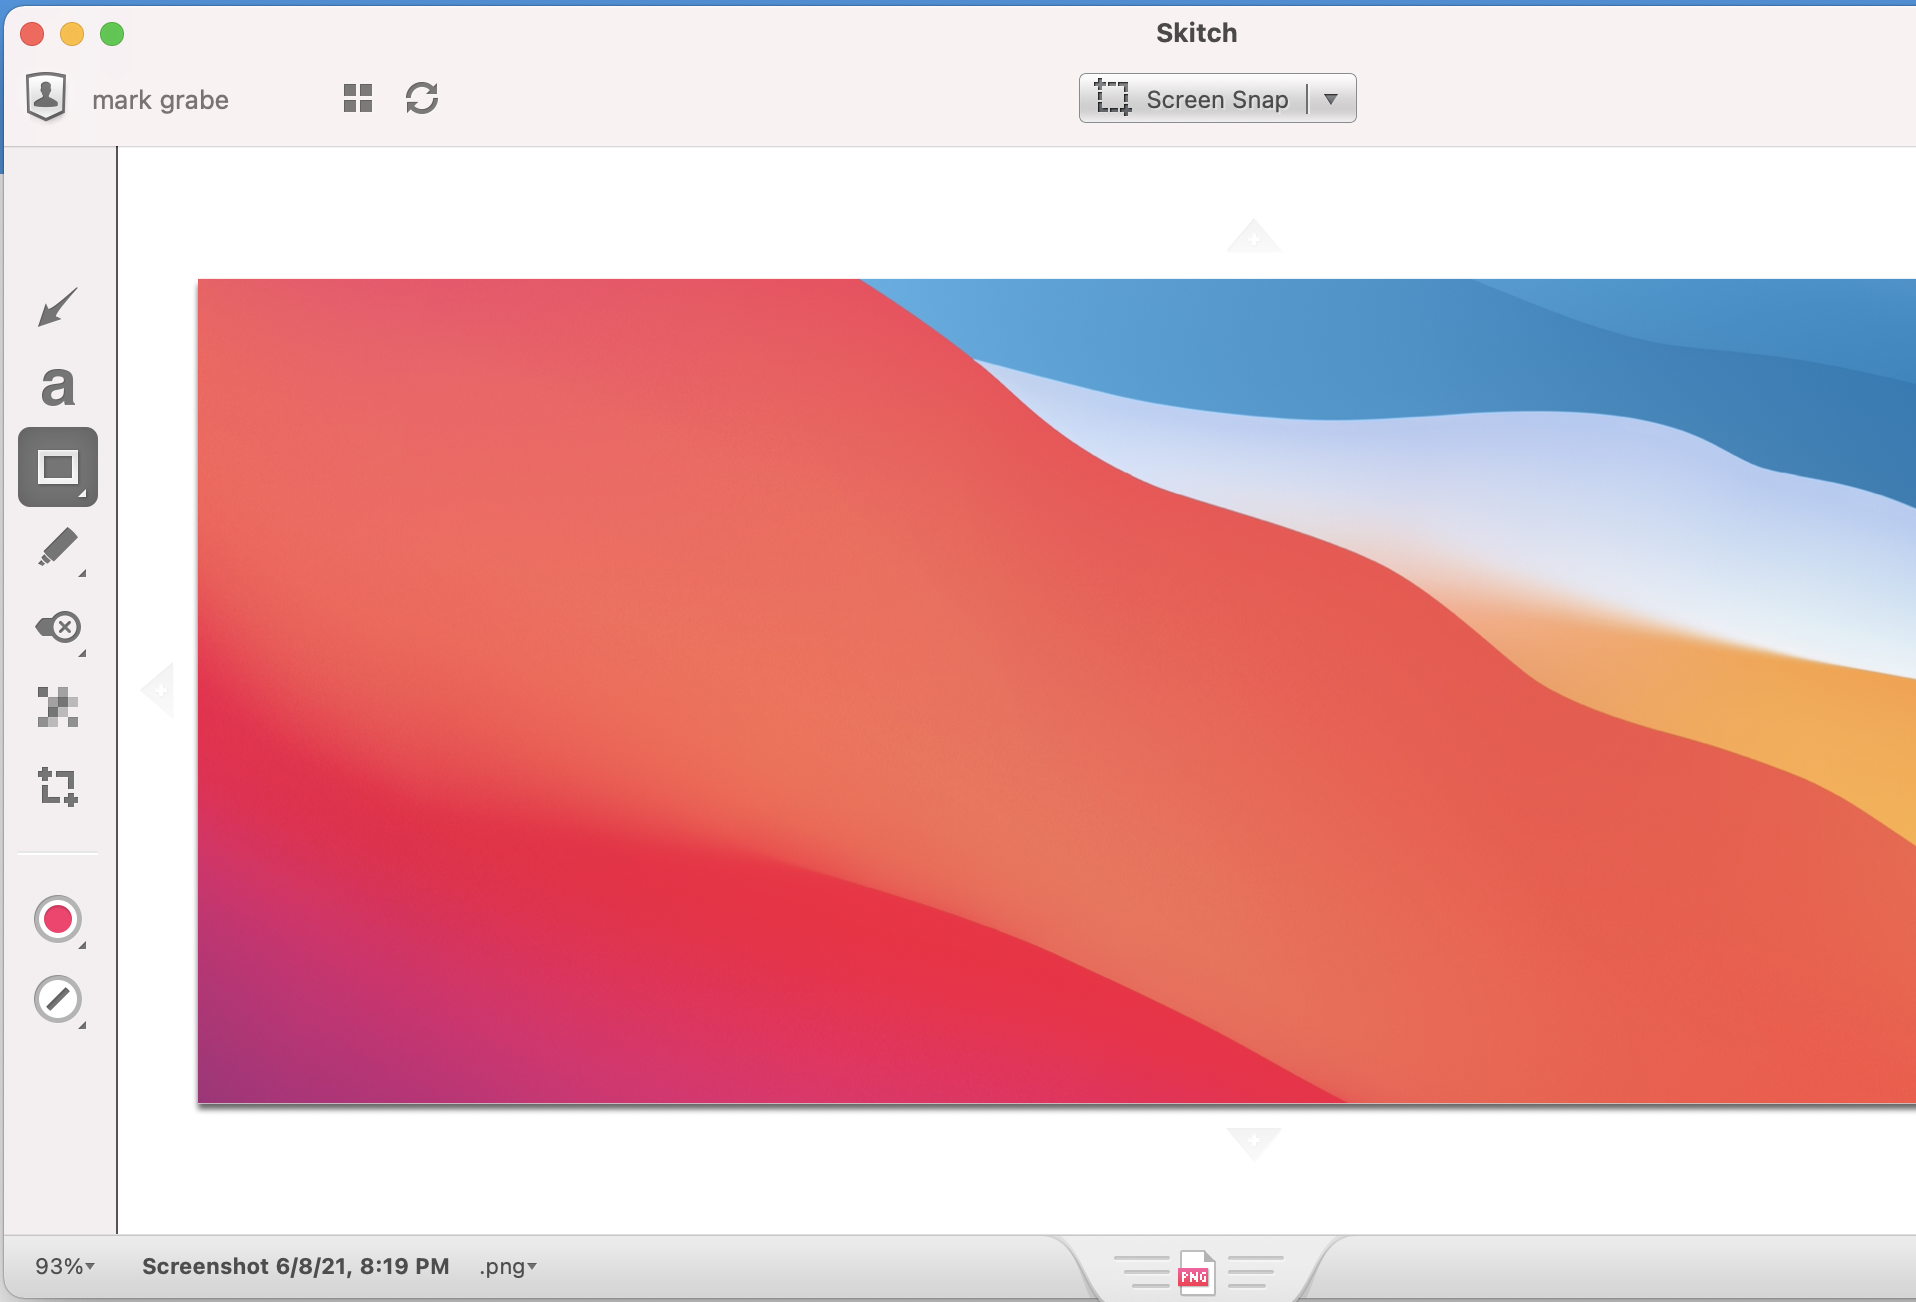Screen dimensions: 1916x1302
Task: Click the Screen Snap button
Action: tap(1193, 98)
